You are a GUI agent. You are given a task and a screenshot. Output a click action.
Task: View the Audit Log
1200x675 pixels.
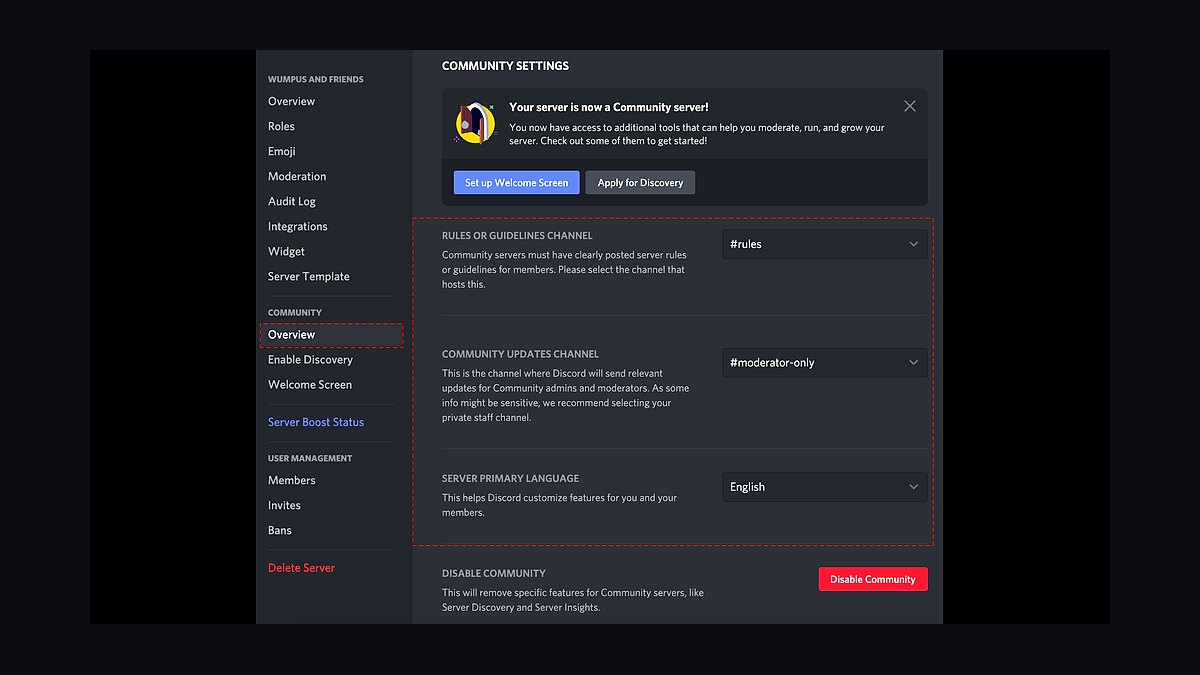pos(292,201)
